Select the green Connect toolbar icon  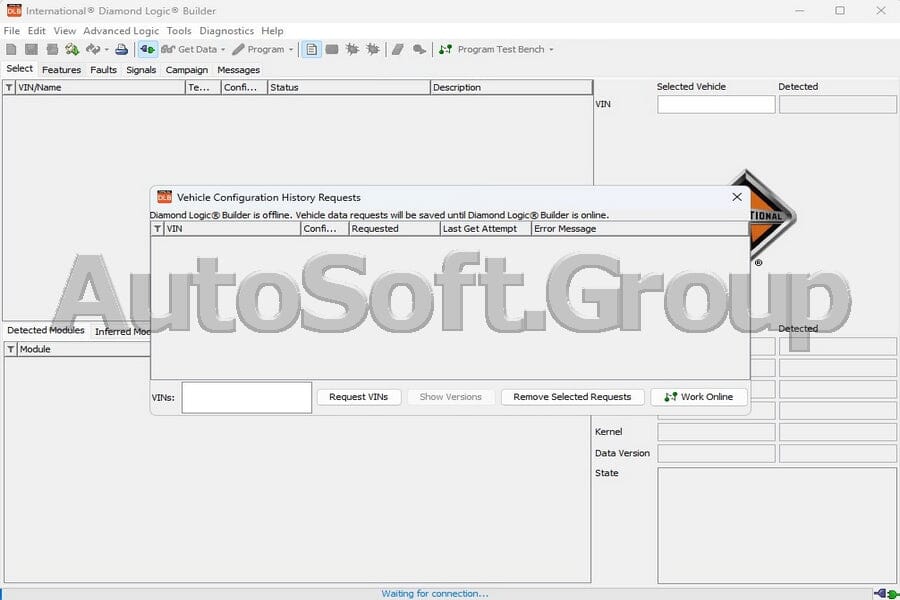coord(146,49)
